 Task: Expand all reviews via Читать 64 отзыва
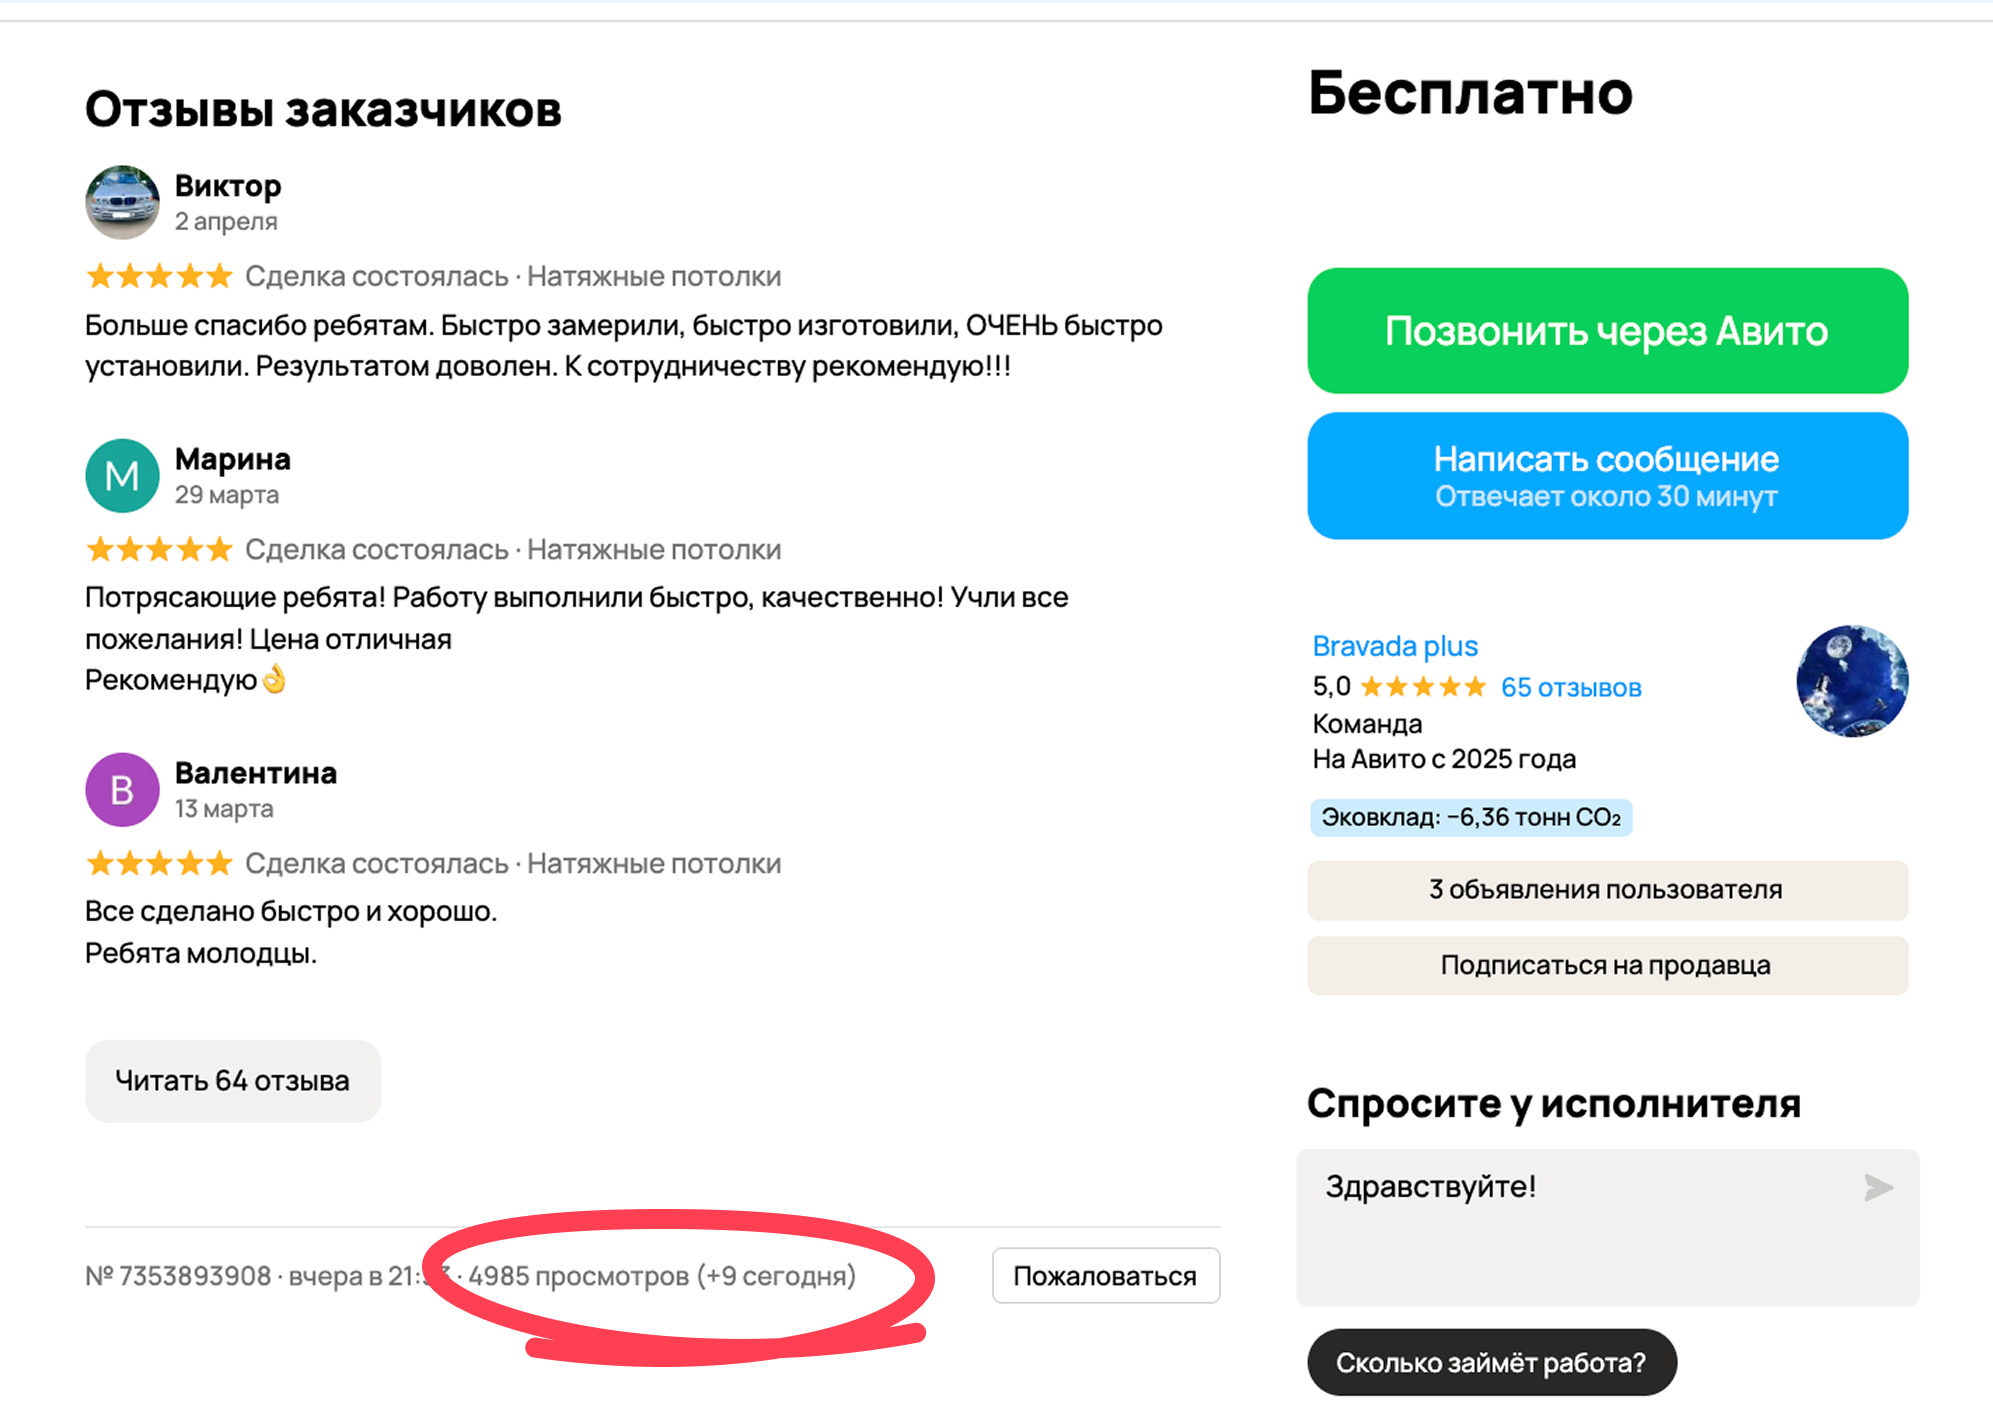point(232,1080)
